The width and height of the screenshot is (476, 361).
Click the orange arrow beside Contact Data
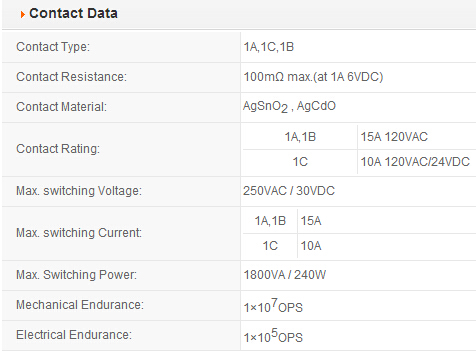22,14
